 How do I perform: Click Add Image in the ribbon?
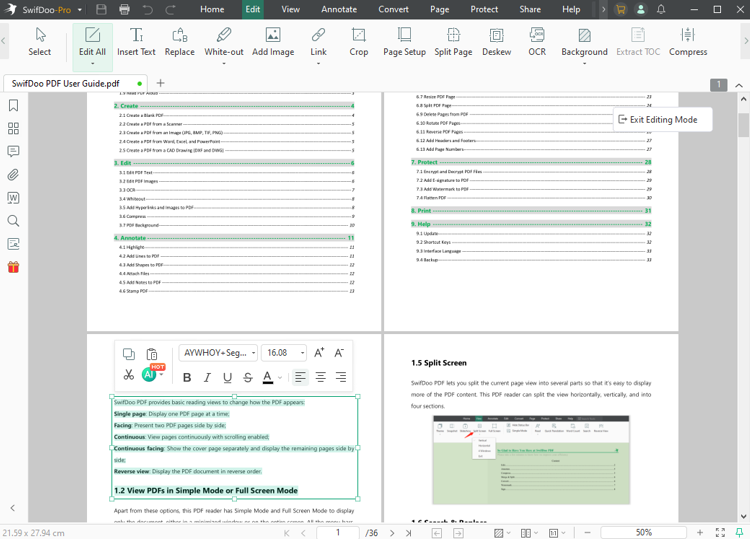point(273,42)
